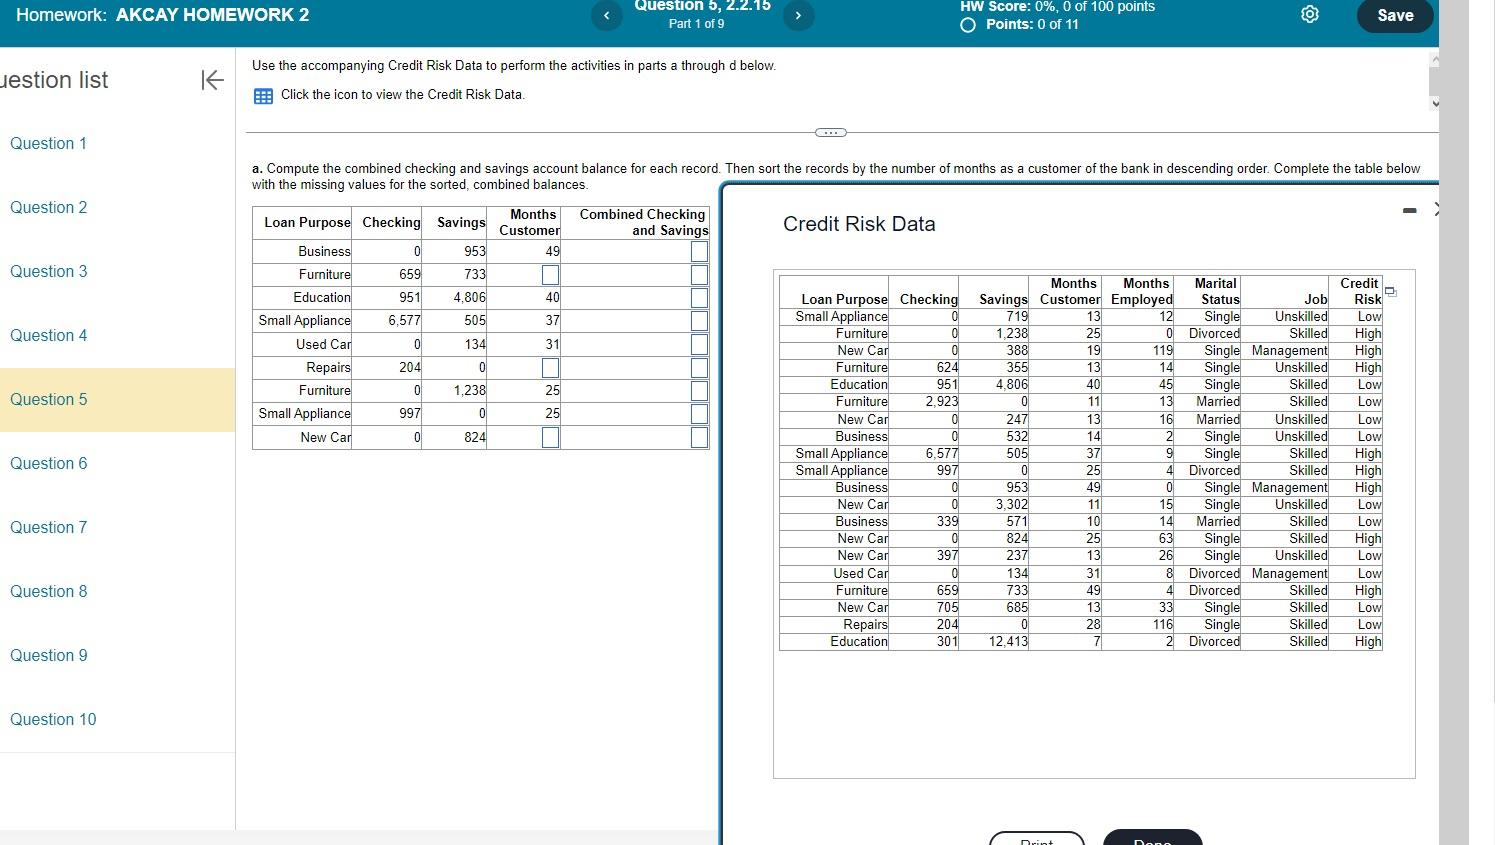Go to the previous question with the left arrow
The width and height of the screenshot is (1495, 845).
click(605, 16)
